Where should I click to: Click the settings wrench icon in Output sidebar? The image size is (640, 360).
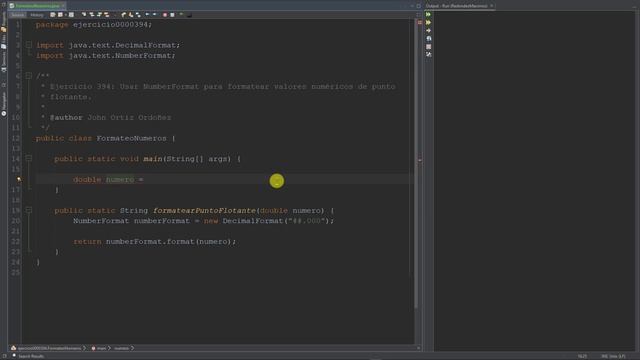(x=428, y=54)
